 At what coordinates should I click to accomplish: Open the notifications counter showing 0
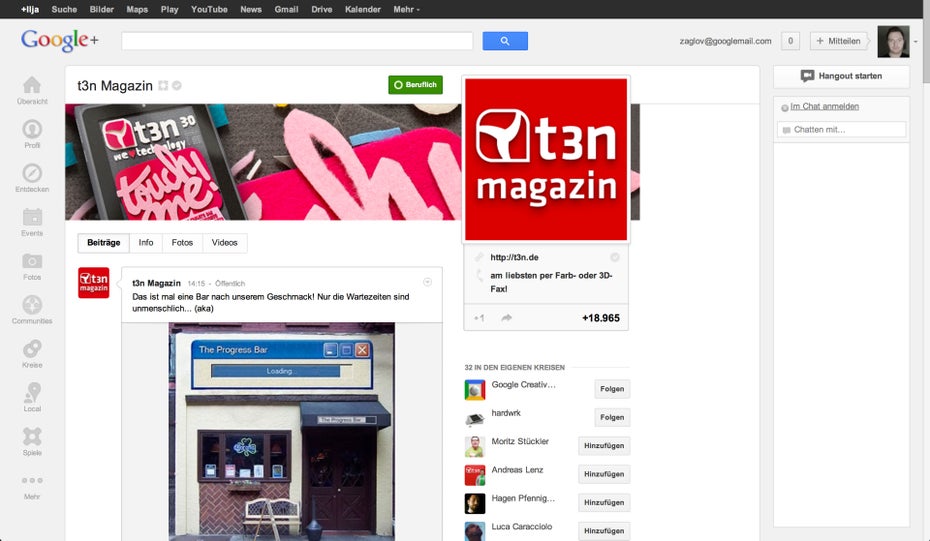(x=790, y=41)
